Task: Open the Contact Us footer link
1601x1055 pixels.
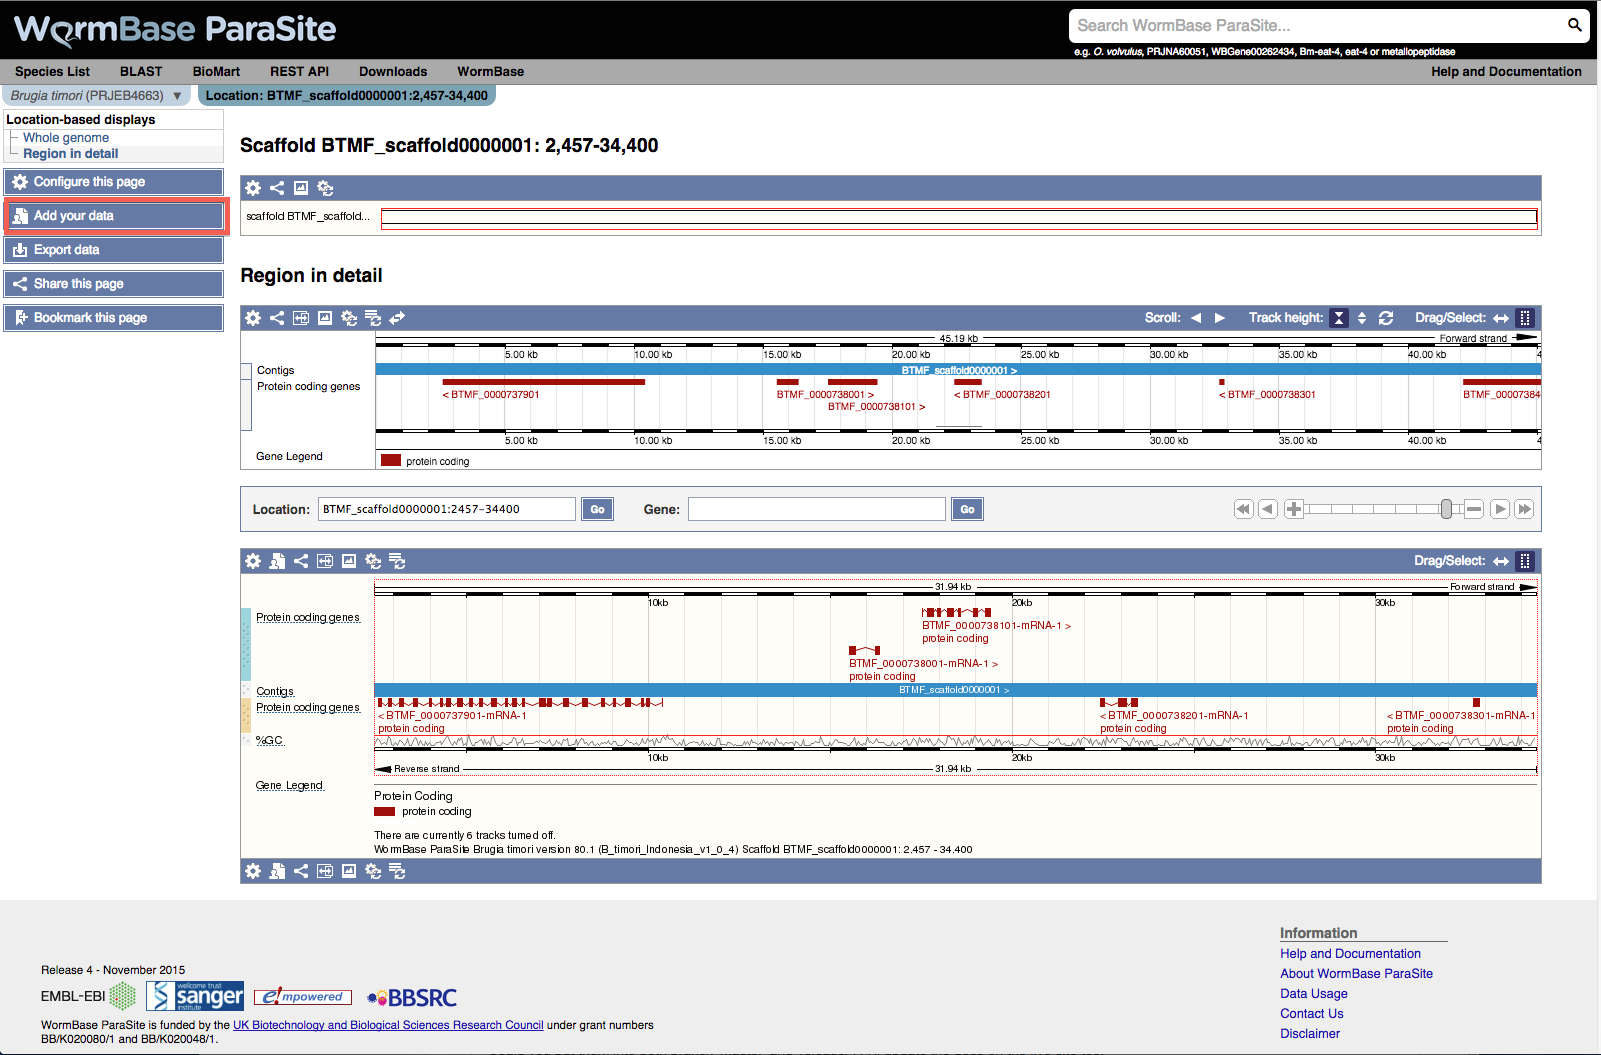Action: tap(1311, 1013)
